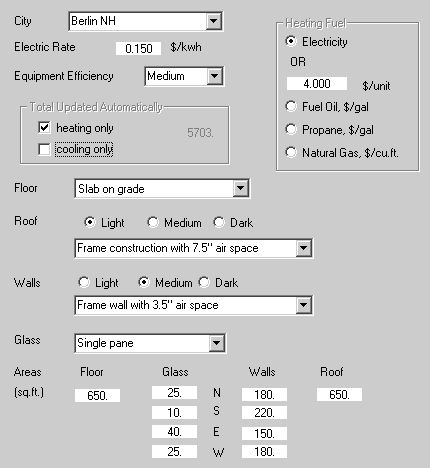The width and height of the screenshot is (430, 468).
Task: Select Natural Gas heating fuel option
Action: [291, 152]
